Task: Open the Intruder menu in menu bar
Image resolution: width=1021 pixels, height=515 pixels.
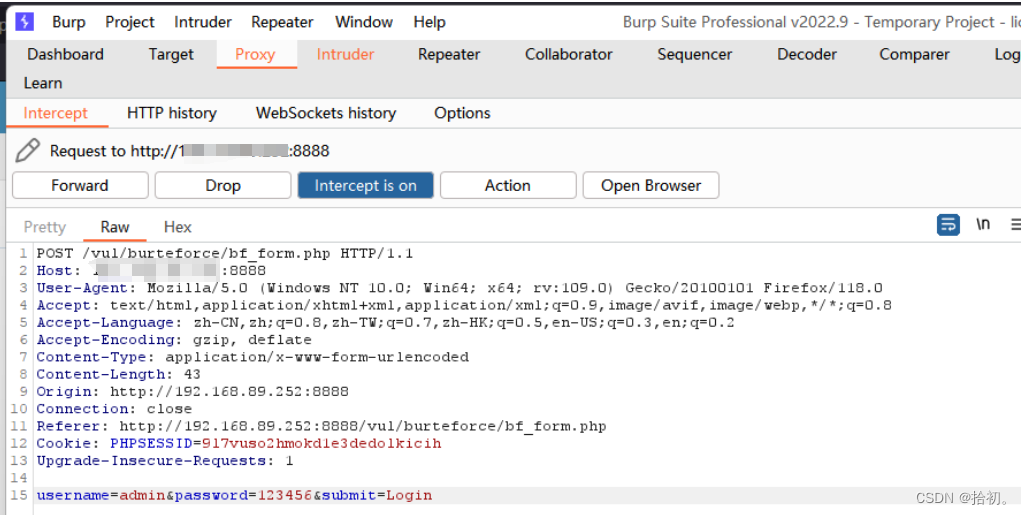Action: [x=203, y=22]
